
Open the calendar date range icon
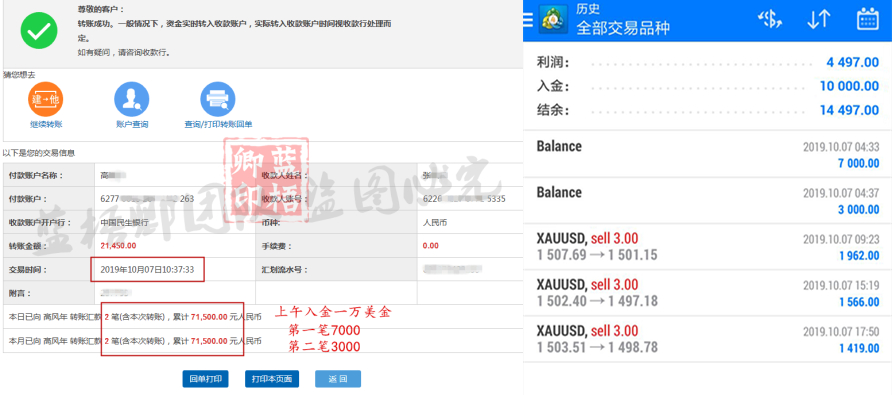pos(868,19)
